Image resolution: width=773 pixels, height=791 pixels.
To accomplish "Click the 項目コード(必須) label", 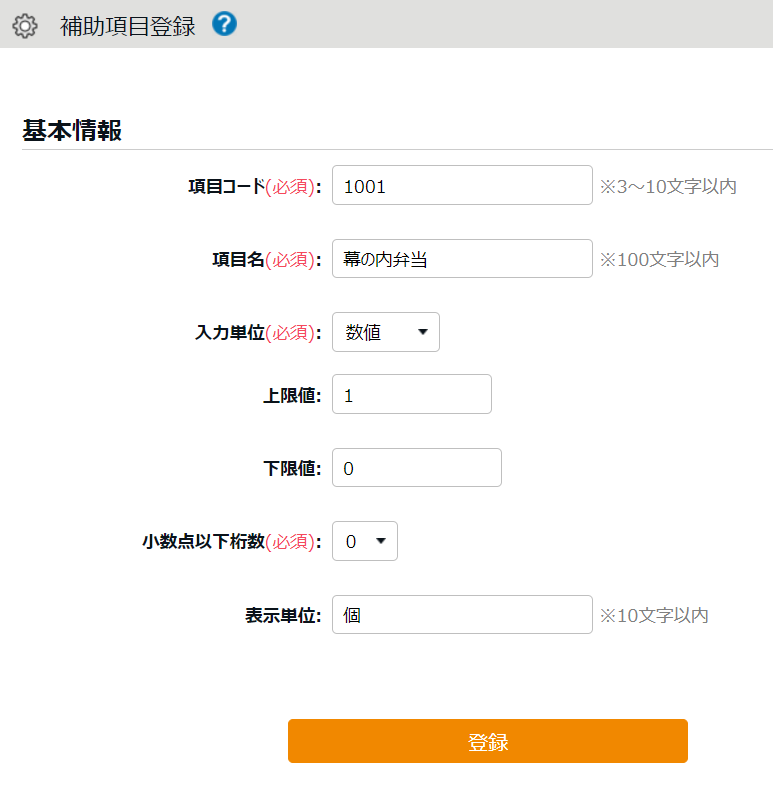I will point(254,186).
